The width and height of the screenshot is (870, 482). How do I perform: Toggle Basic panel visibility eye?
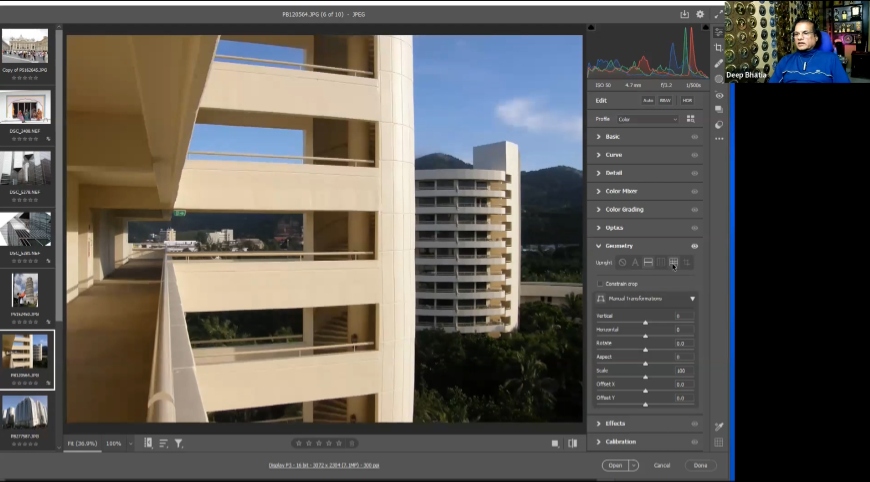695,137
